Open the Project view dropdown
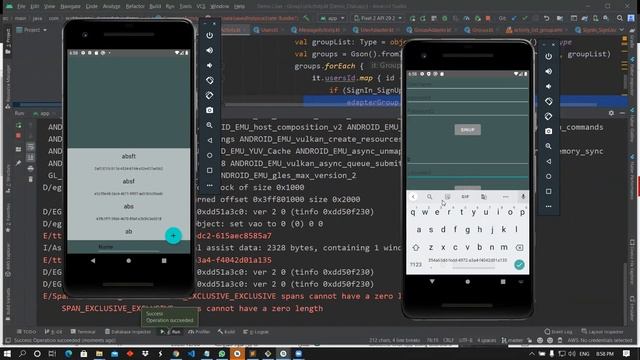The width and height of the screenshot is (640, 360). click(x=31, y=30)
